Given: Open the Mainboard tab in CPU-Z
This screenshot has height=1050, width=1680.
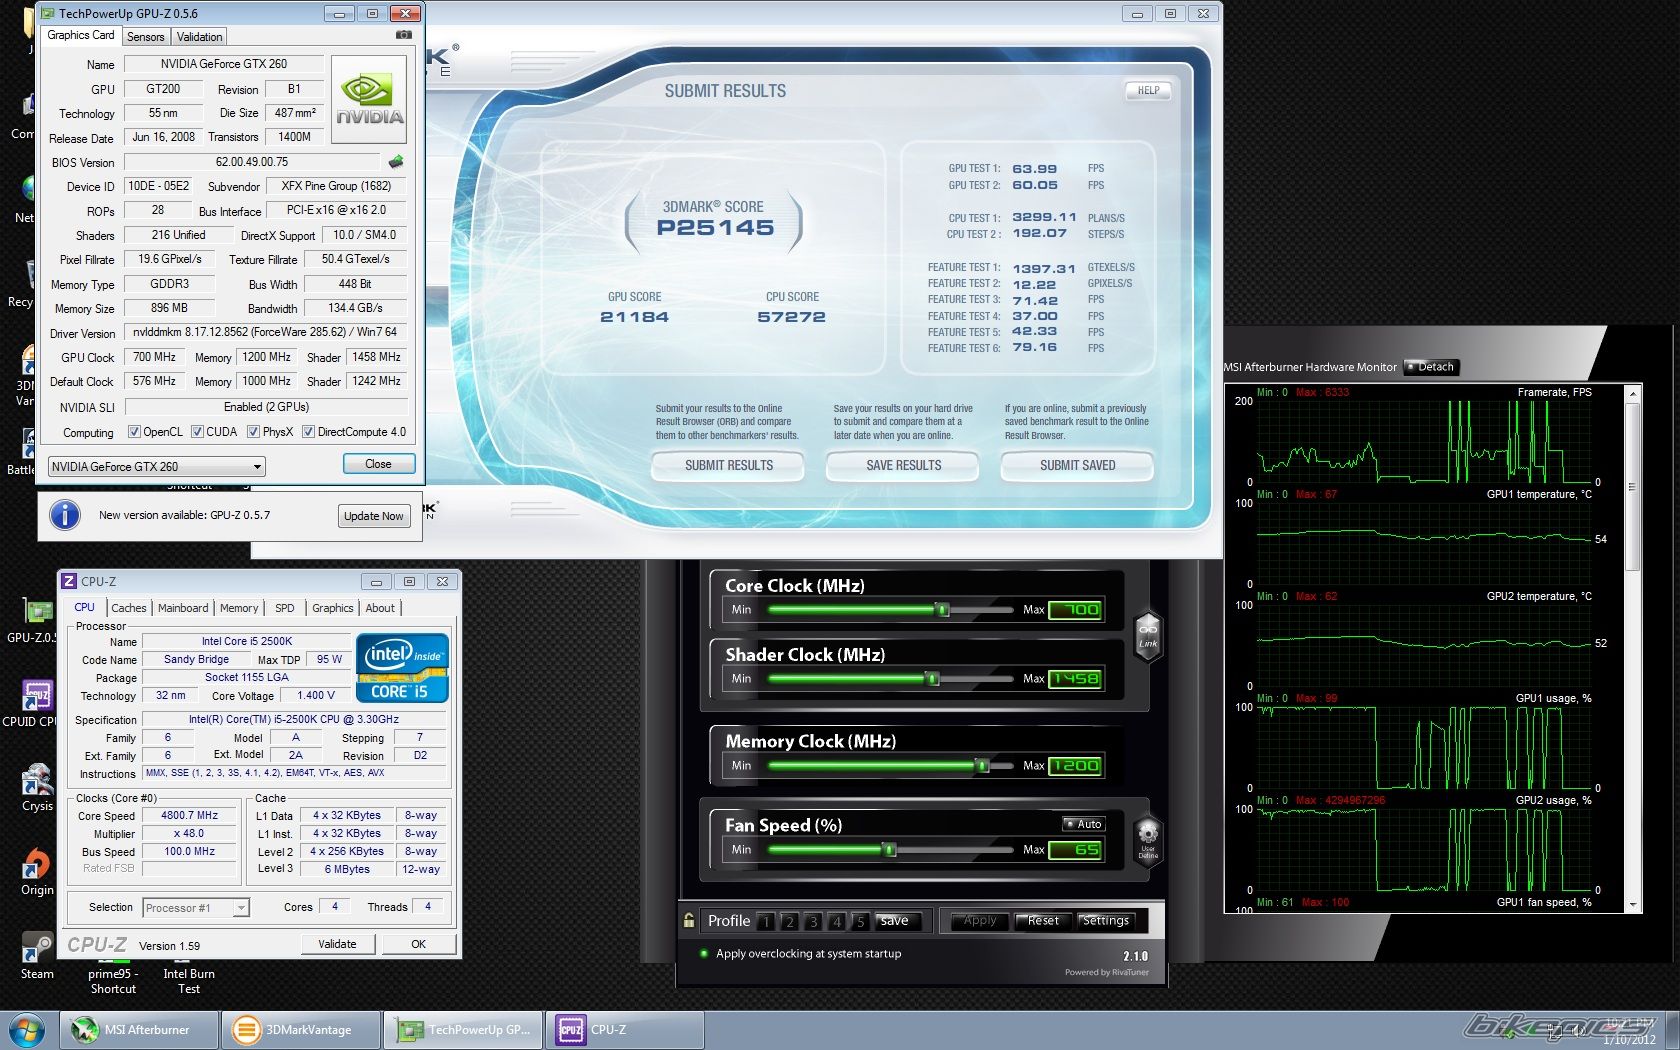Looking at the screenshot, I should click(x=183, y=608).
